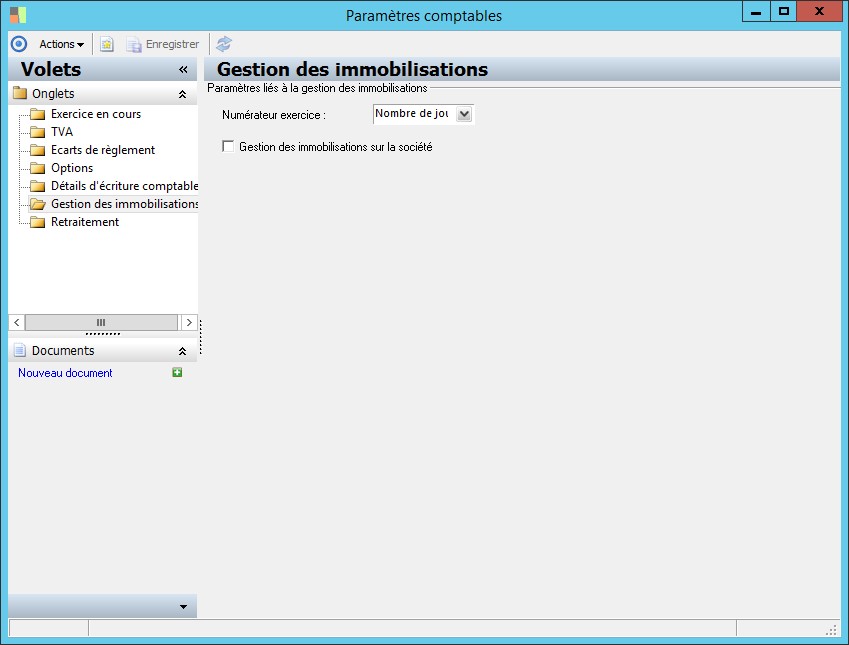Viewport: 849px width, 645px height.
Task: Click the open folder icon of Gestion des immobilisations
Action: pos(37,204)
